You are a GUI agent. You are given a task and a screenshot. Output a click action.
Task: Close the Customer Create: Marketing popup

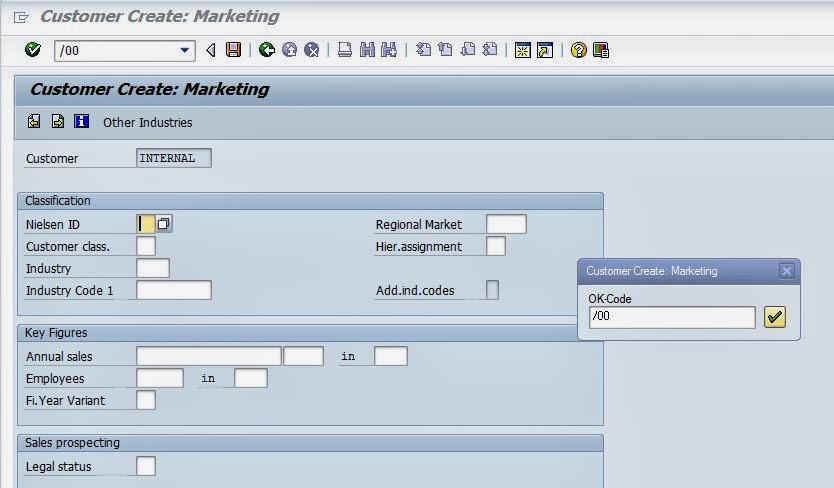786,271
